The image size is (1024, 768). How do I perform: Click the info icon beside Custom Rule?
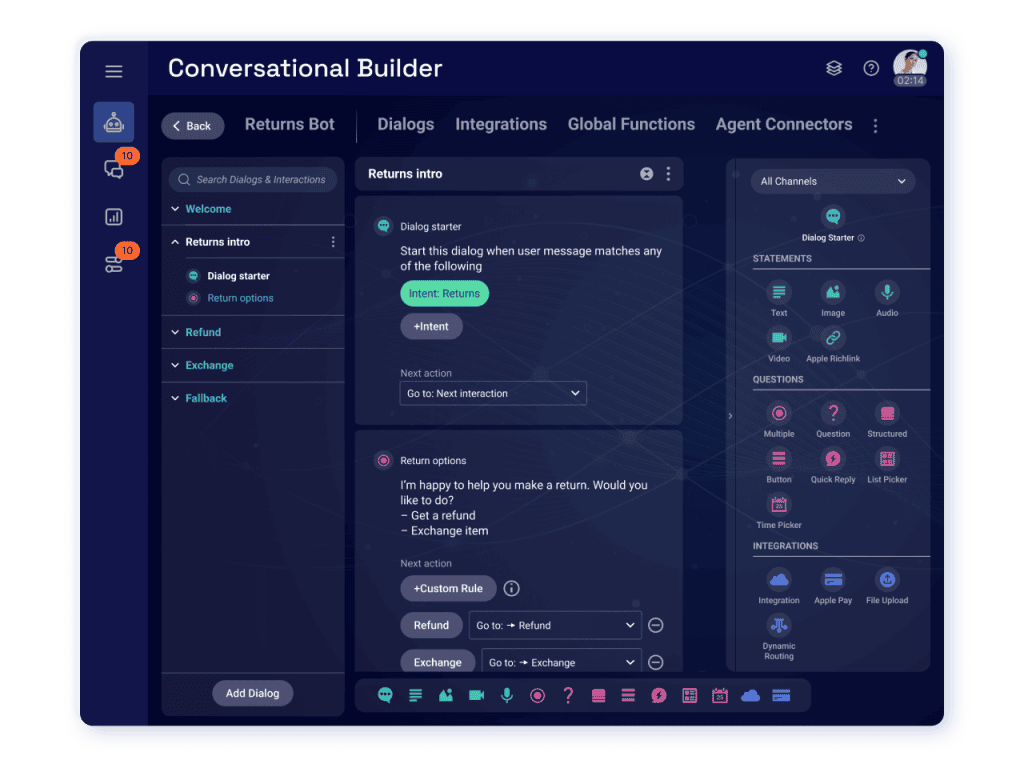tap(511, 589)
